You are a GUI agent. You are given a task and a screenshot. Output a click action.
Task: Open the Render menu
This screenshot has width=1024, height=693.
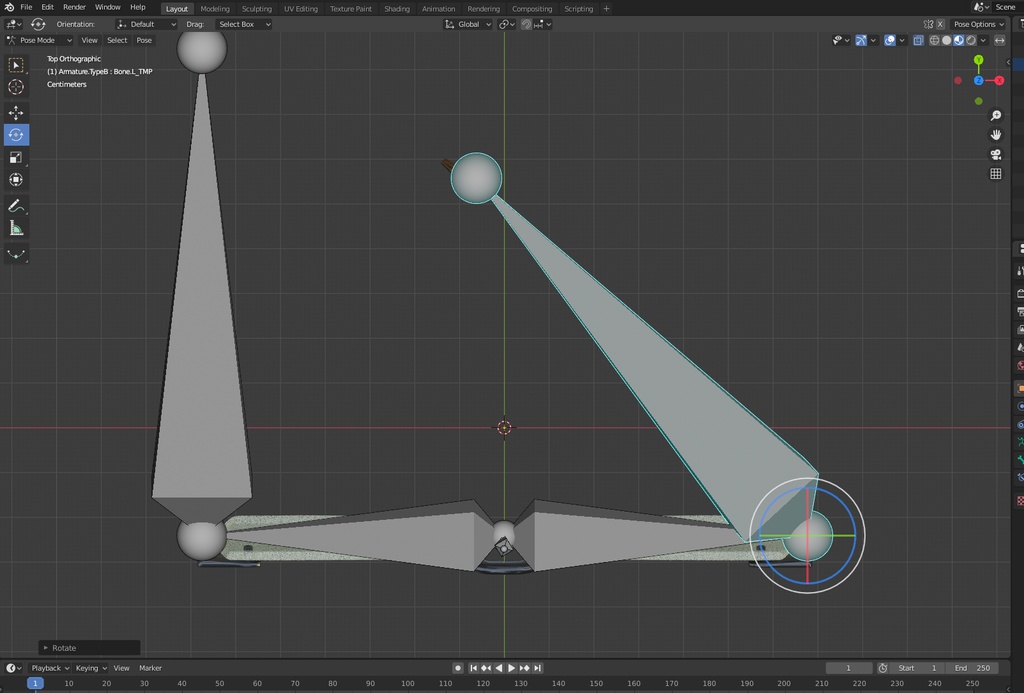pos(74,7)
